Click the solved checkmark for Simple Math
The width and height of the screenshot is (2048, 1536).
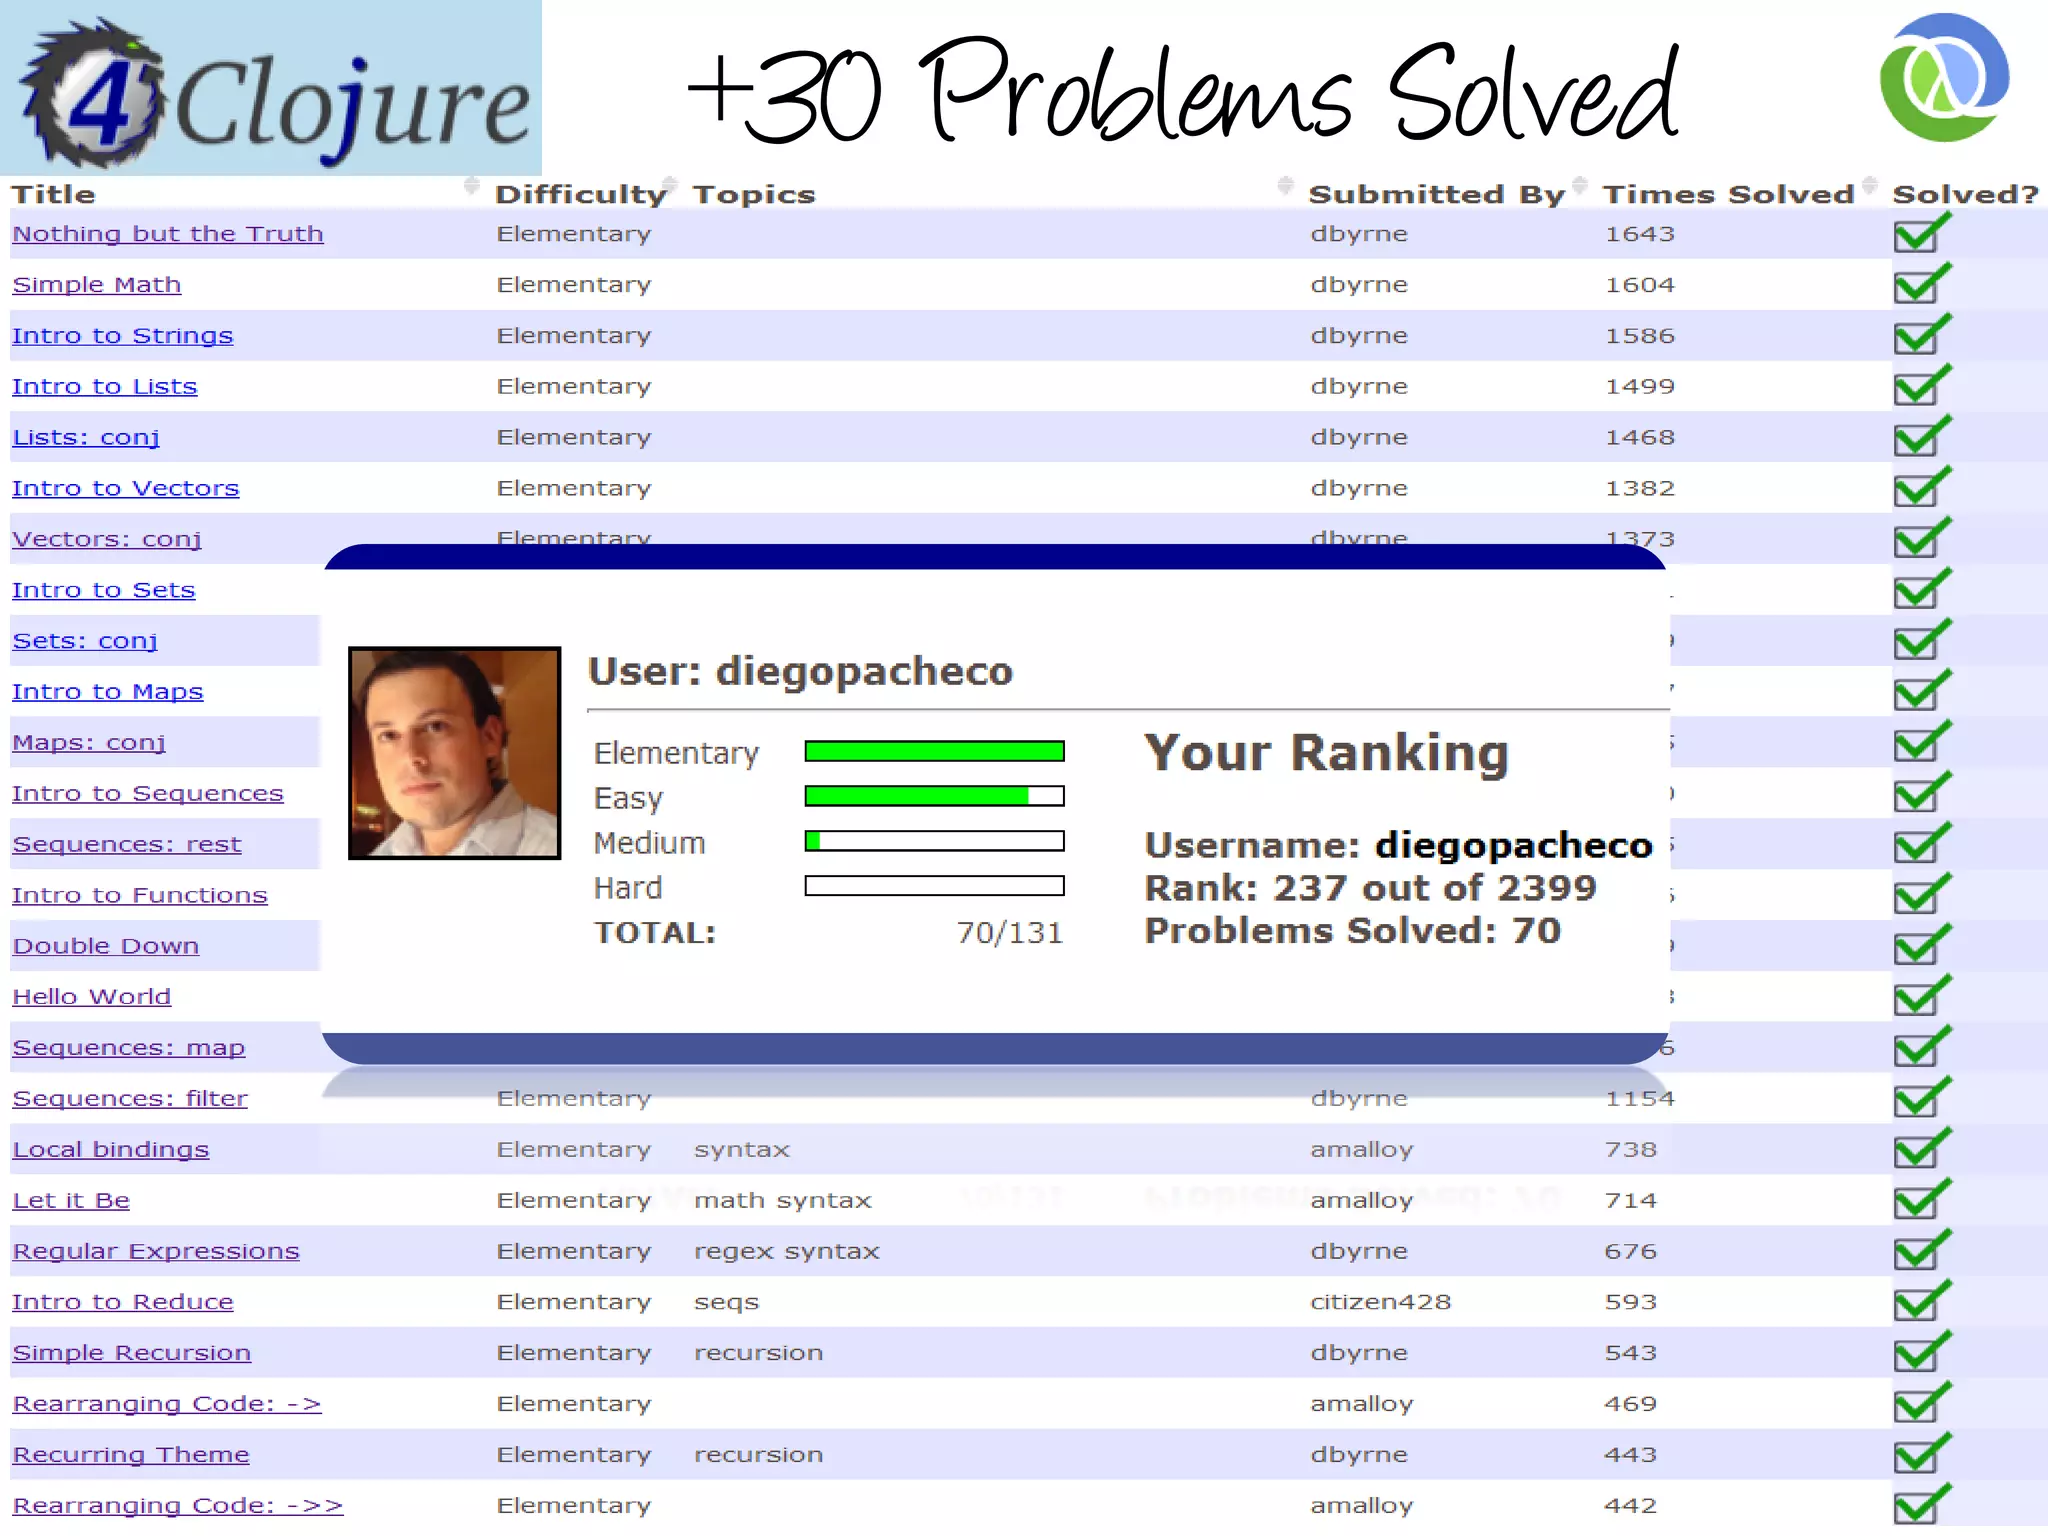pyautogui.click(x=1922, y=284)
